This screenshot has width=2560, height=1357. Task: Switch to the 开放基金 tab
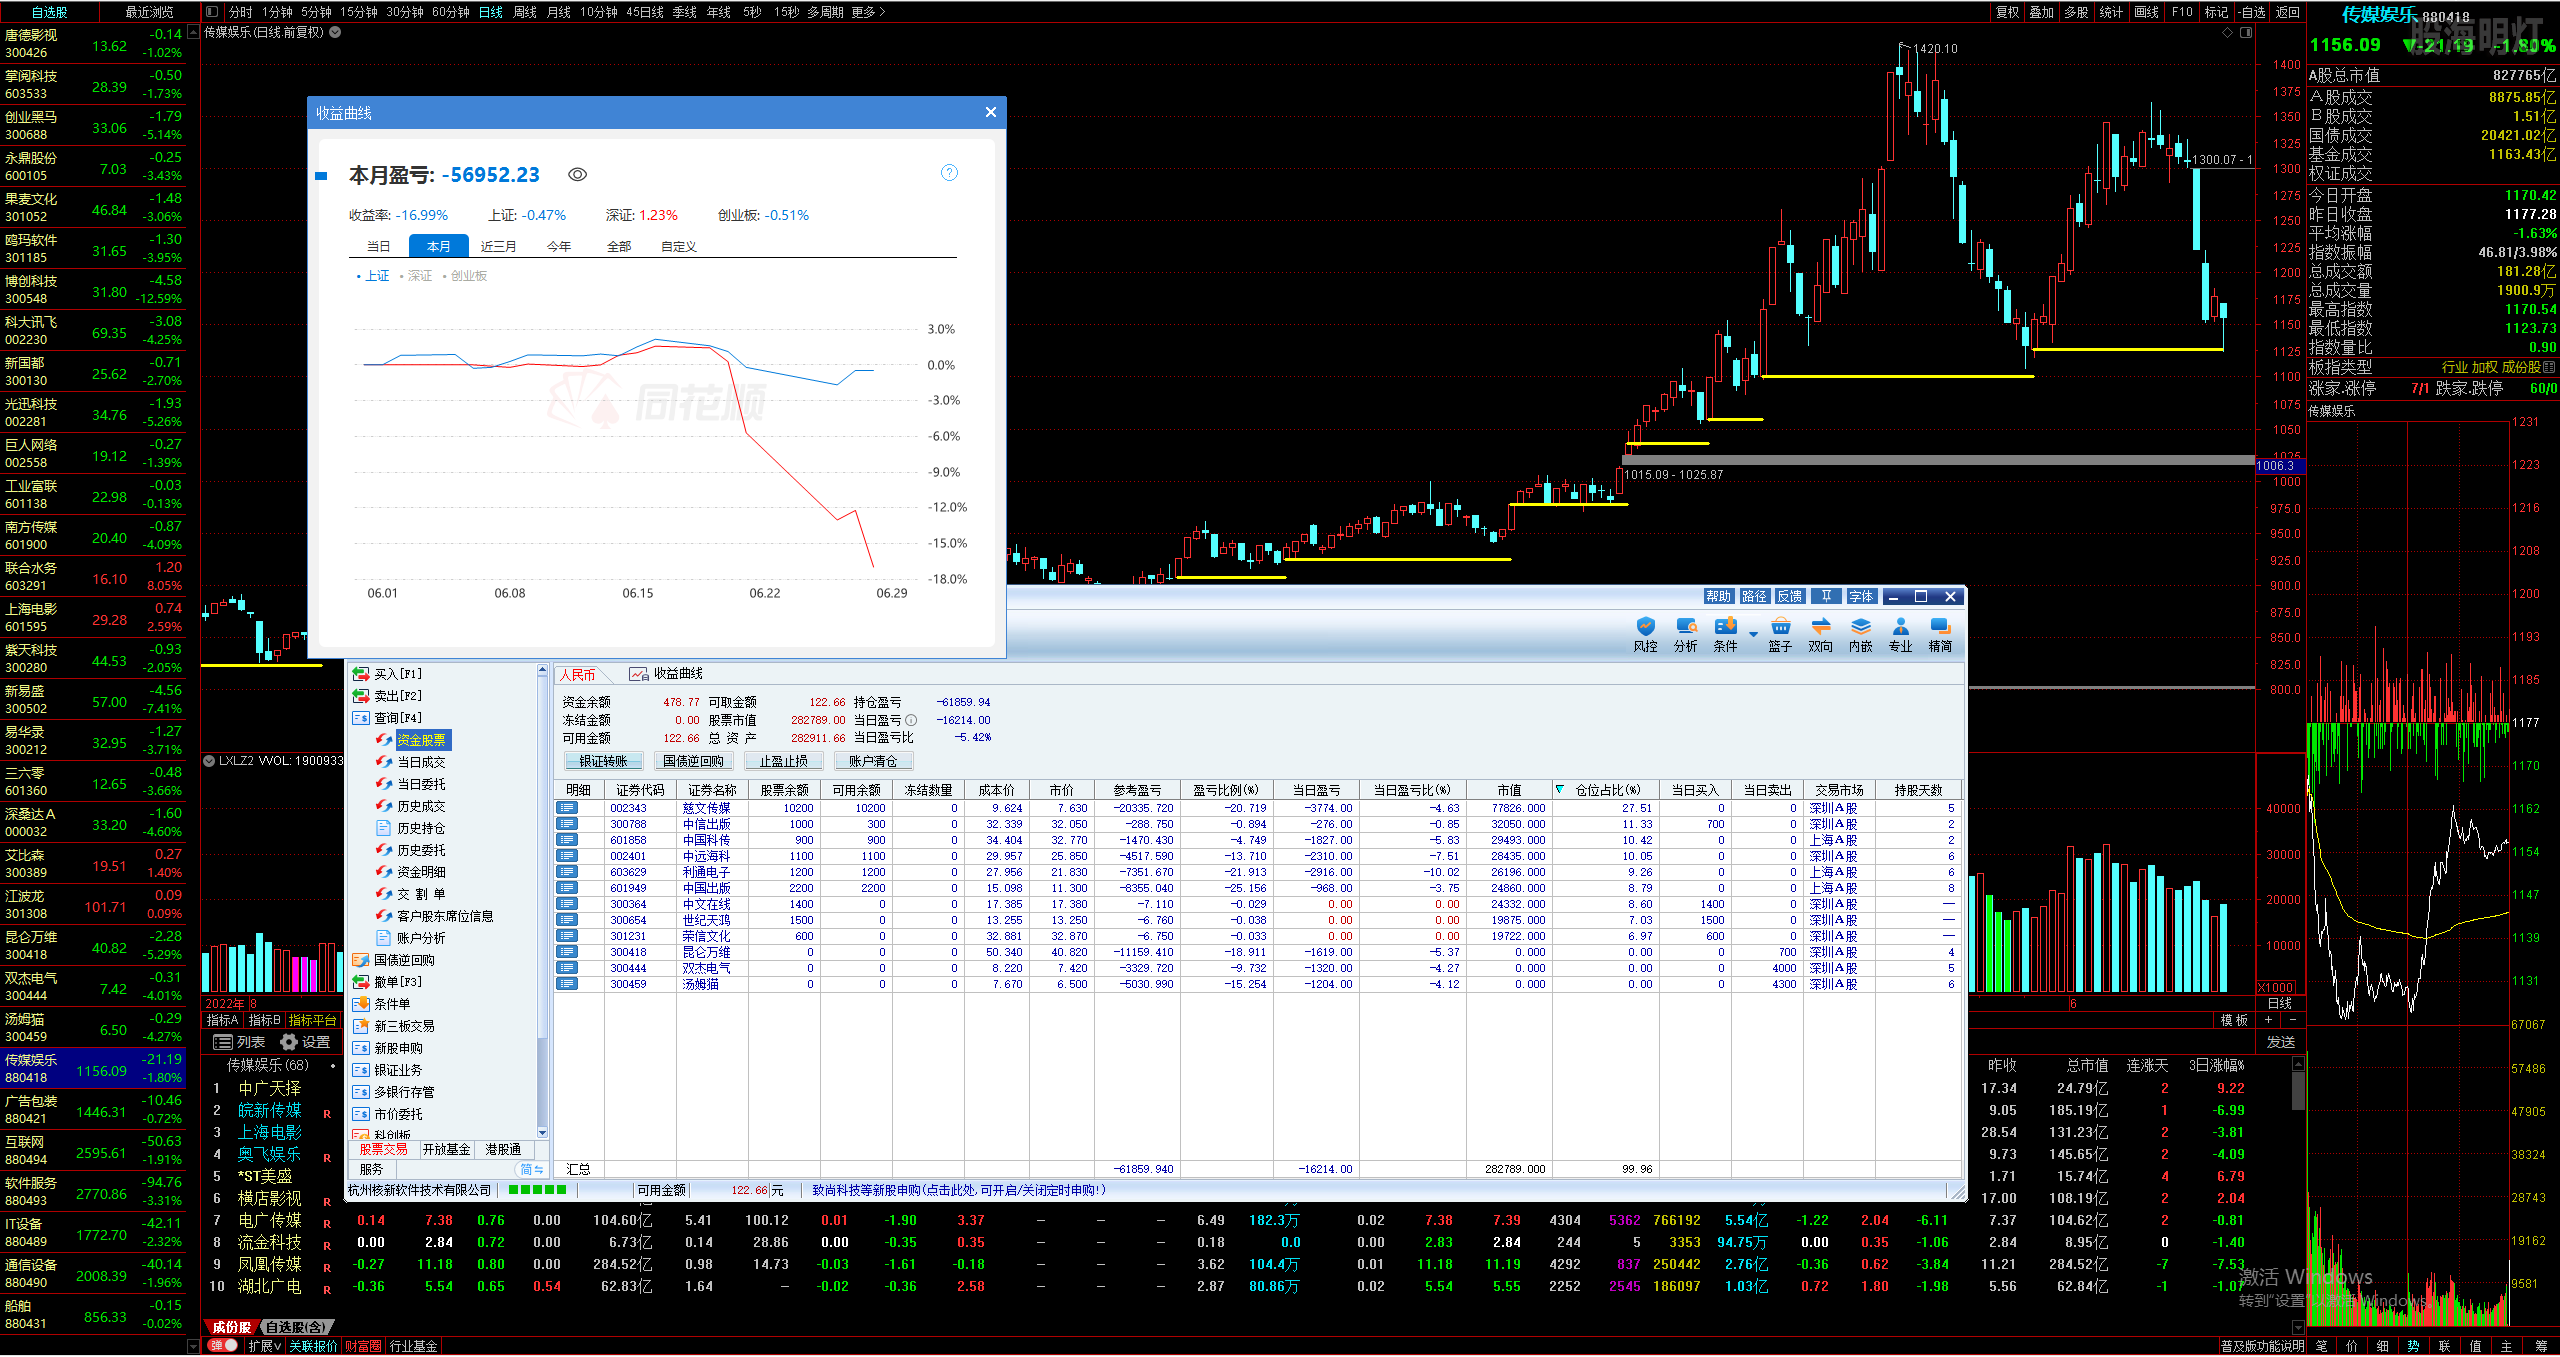point(446,1149)
